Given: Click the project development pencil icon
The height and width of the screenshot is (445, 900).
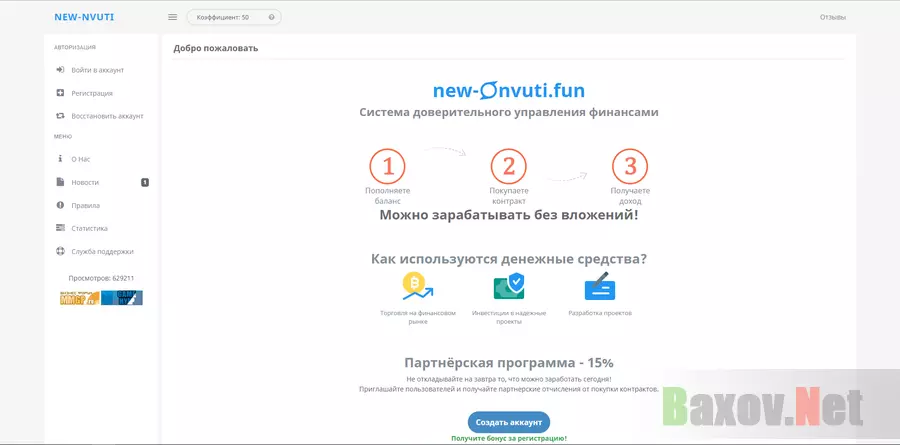Looking at the screenshot, I should [600, 286].
